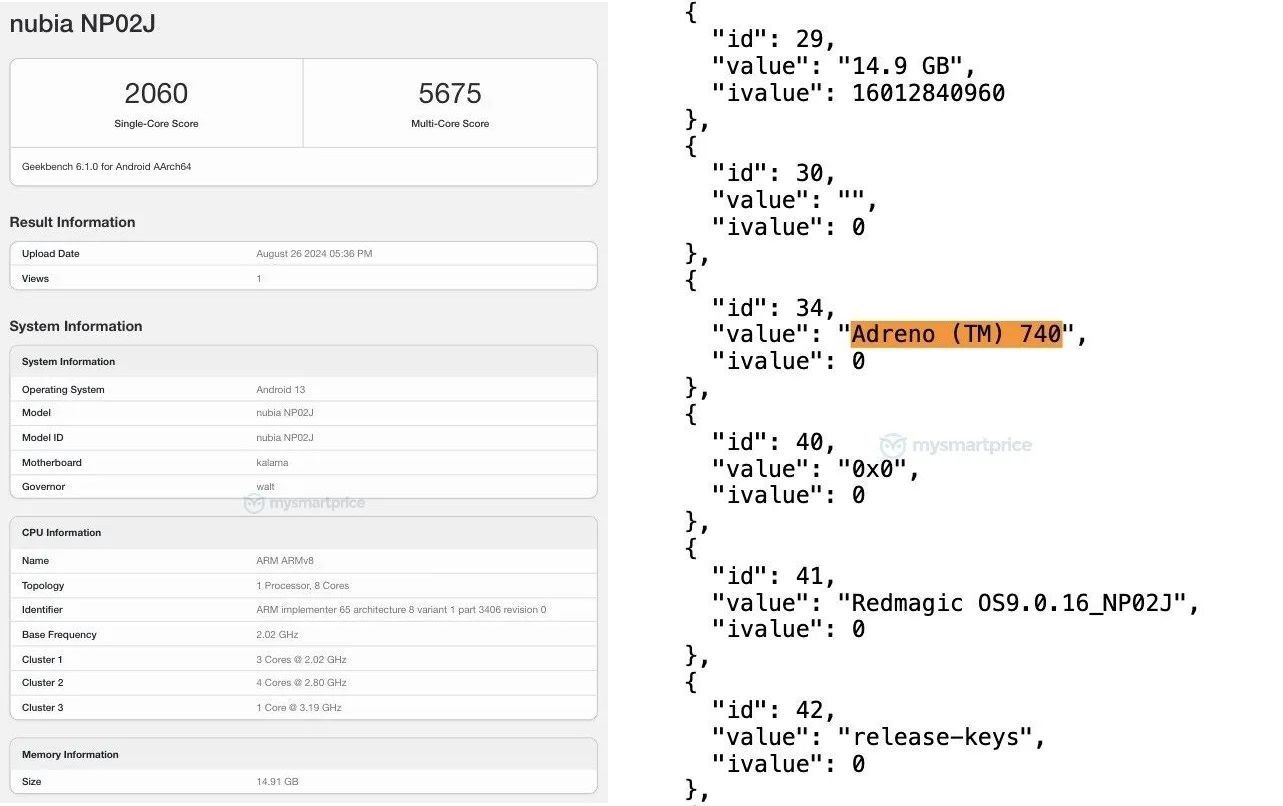Image resolution: width=1283 pixels, height=806 pixels.
Task: Click the Single-Core Score value 2060
Action: coord(156,94)
